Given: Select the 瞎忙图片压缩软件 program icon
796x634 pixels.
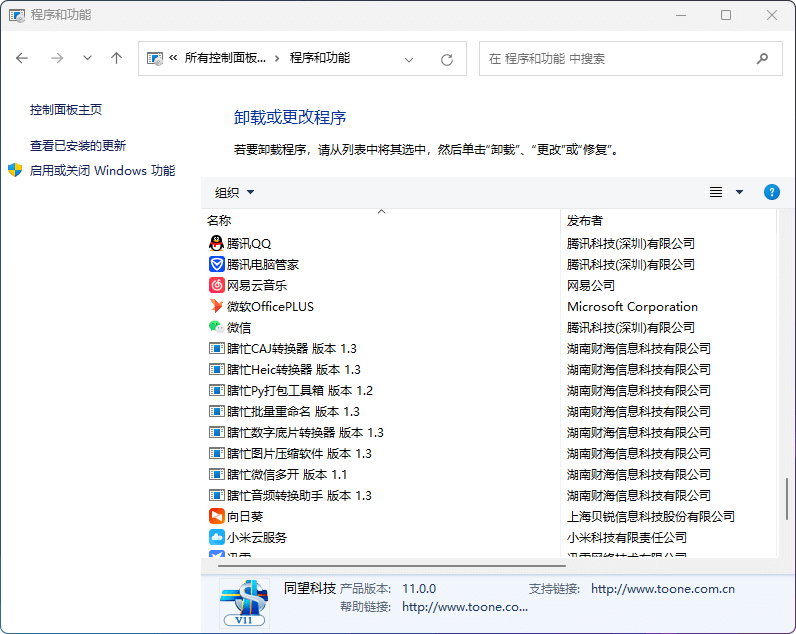Looking at the screenshot, I should coord(216,453).
